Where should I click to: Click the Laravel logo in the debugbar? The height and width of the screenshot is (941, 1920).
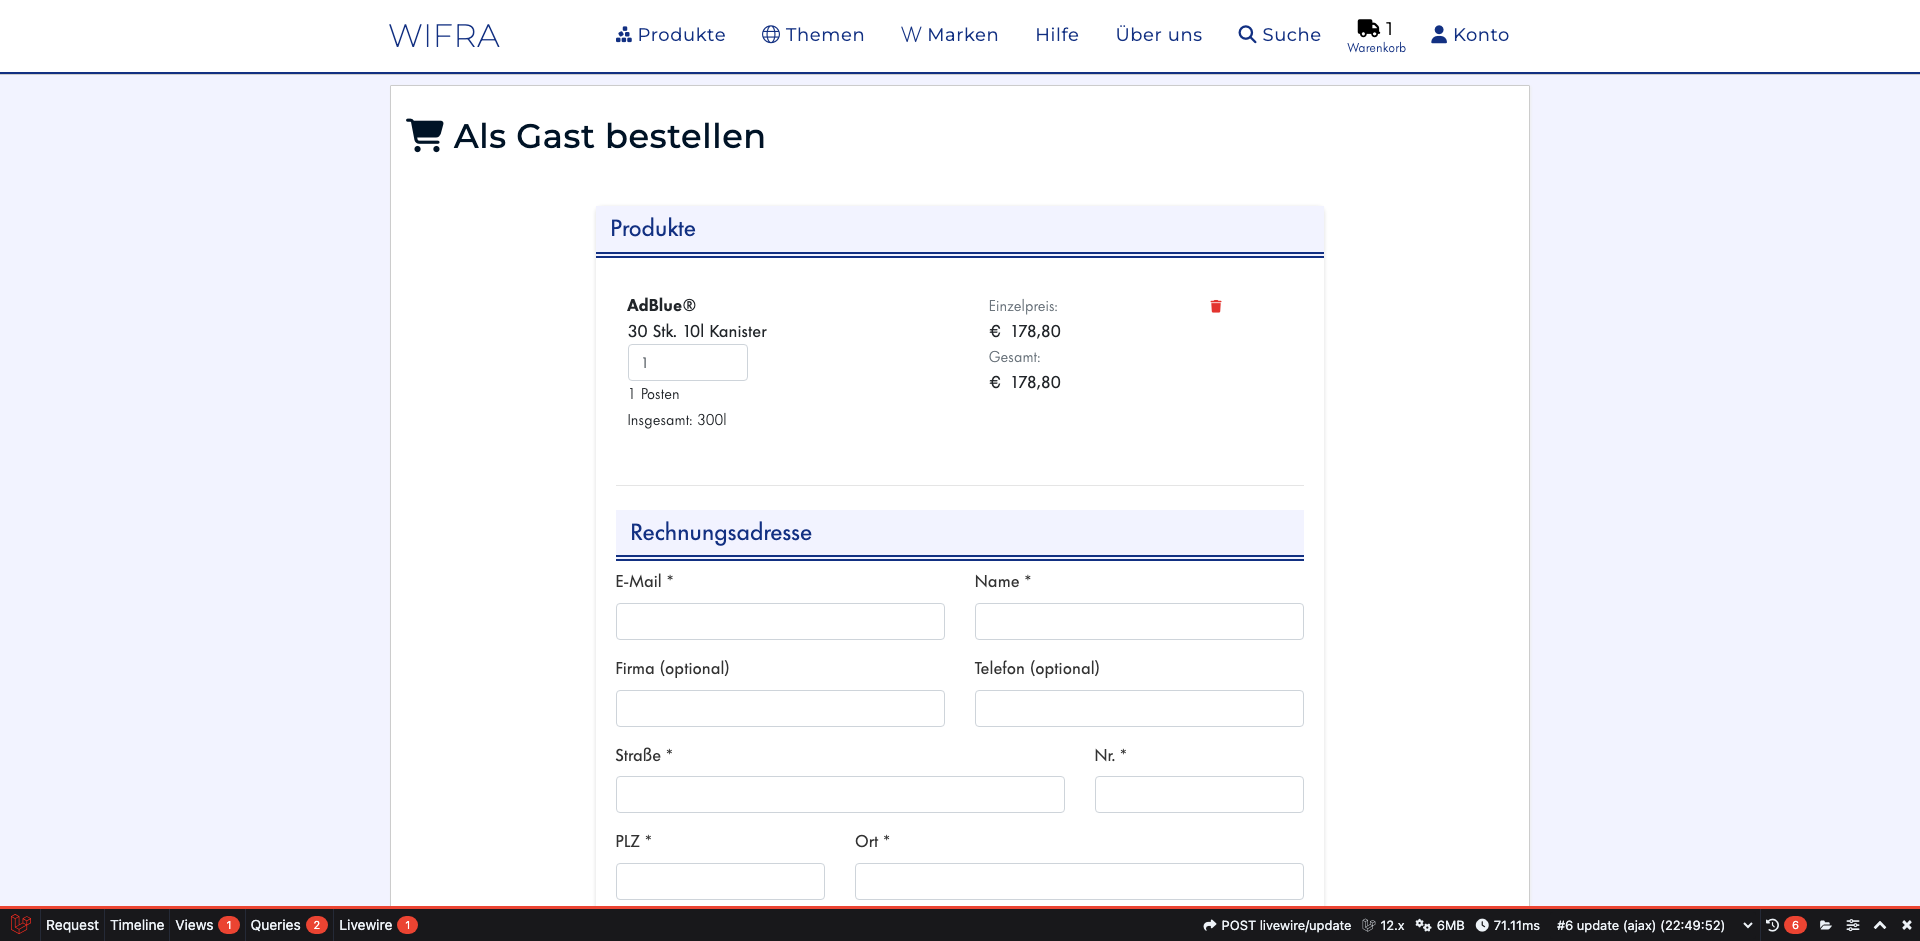click(19, 925)
